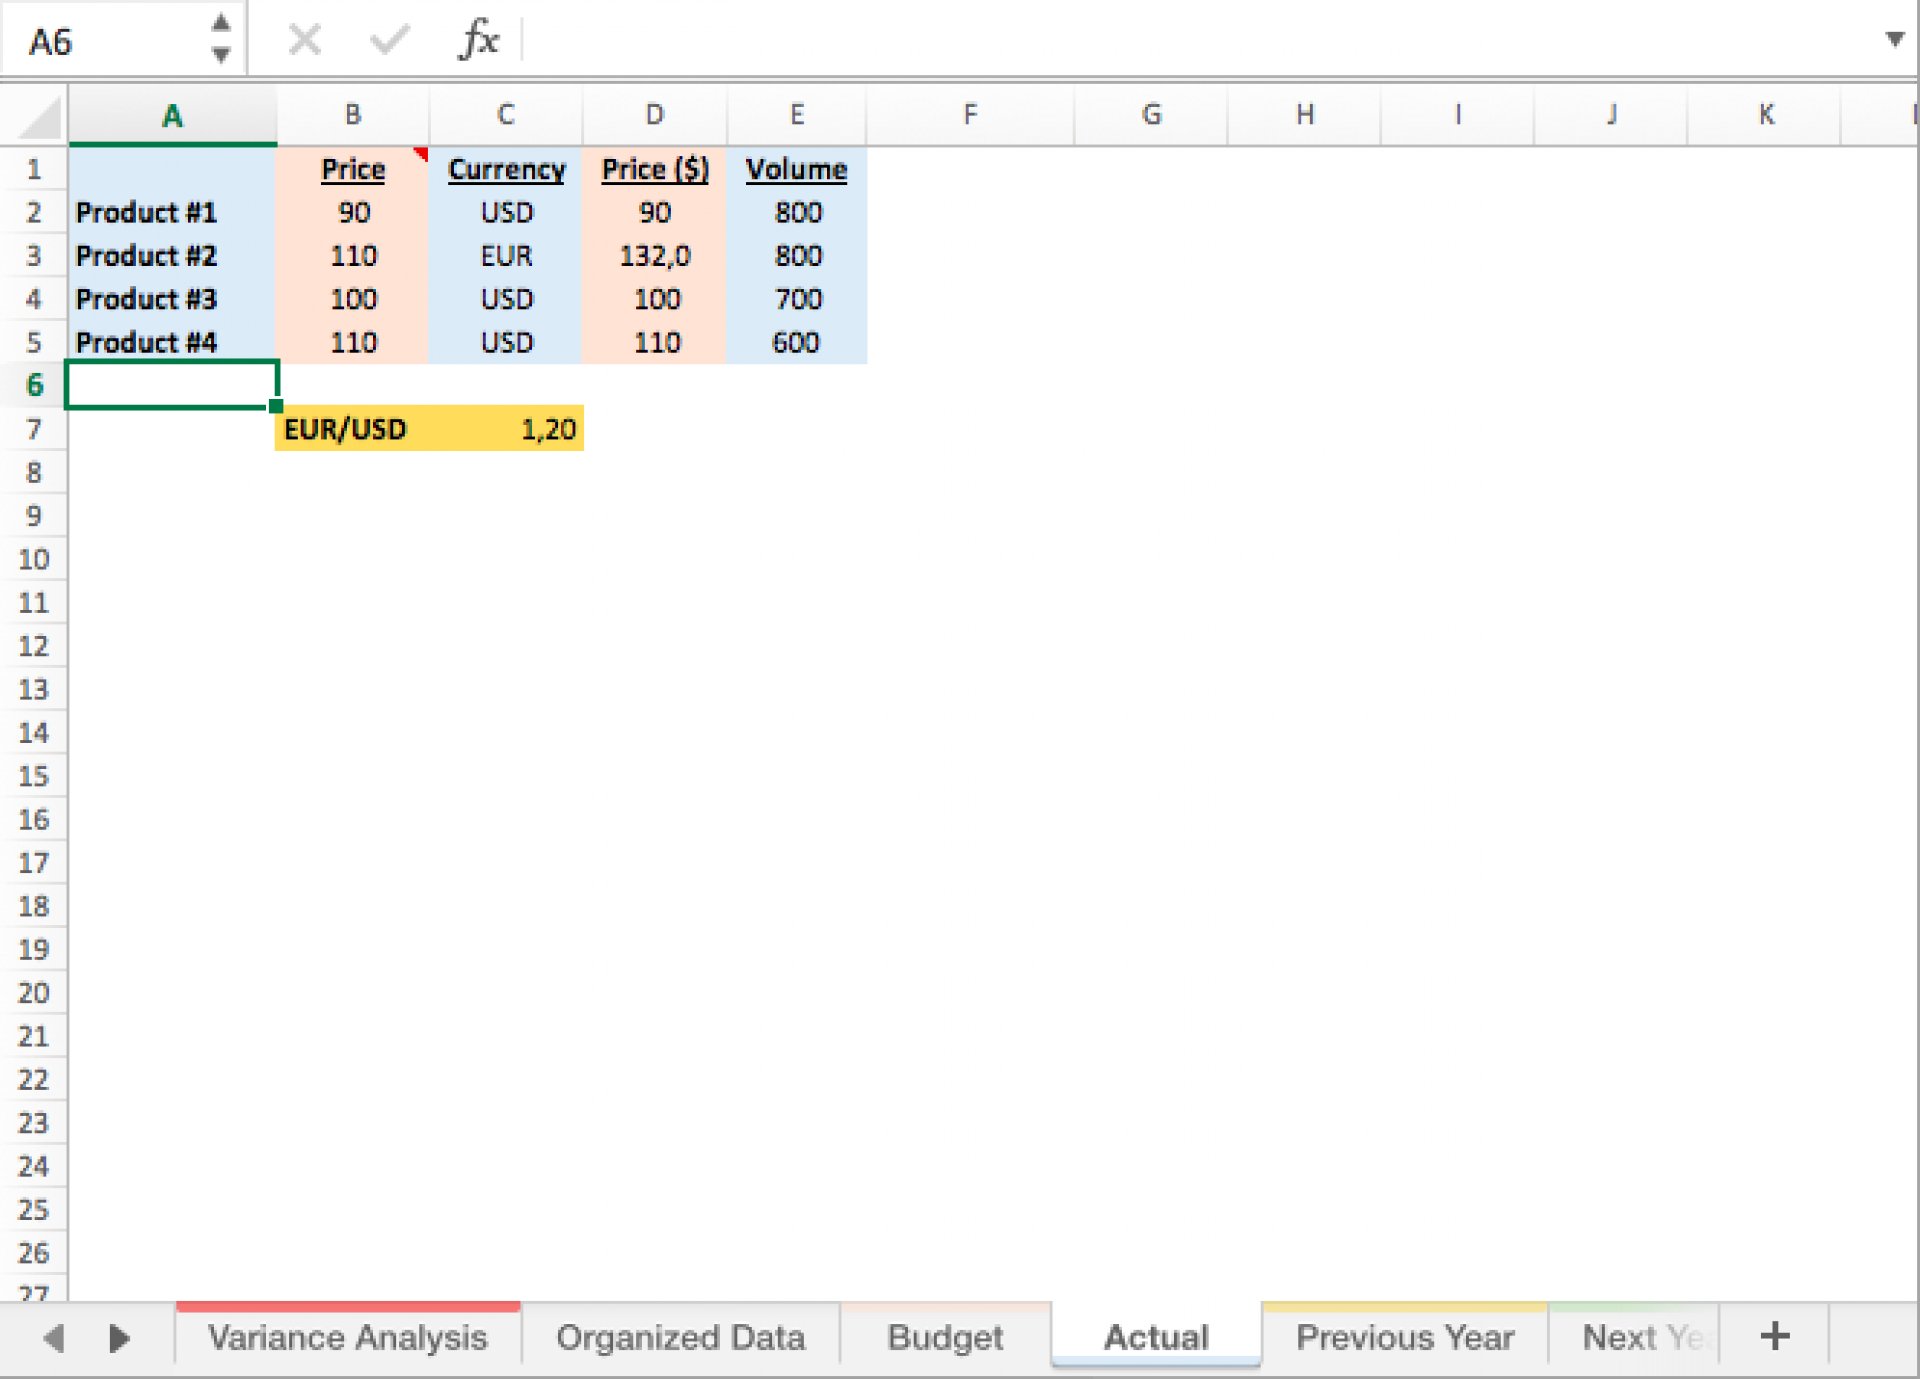Add a new sheet with plus button
This screenshot has height=1379, width=1920.
tap(1775, 1336)
